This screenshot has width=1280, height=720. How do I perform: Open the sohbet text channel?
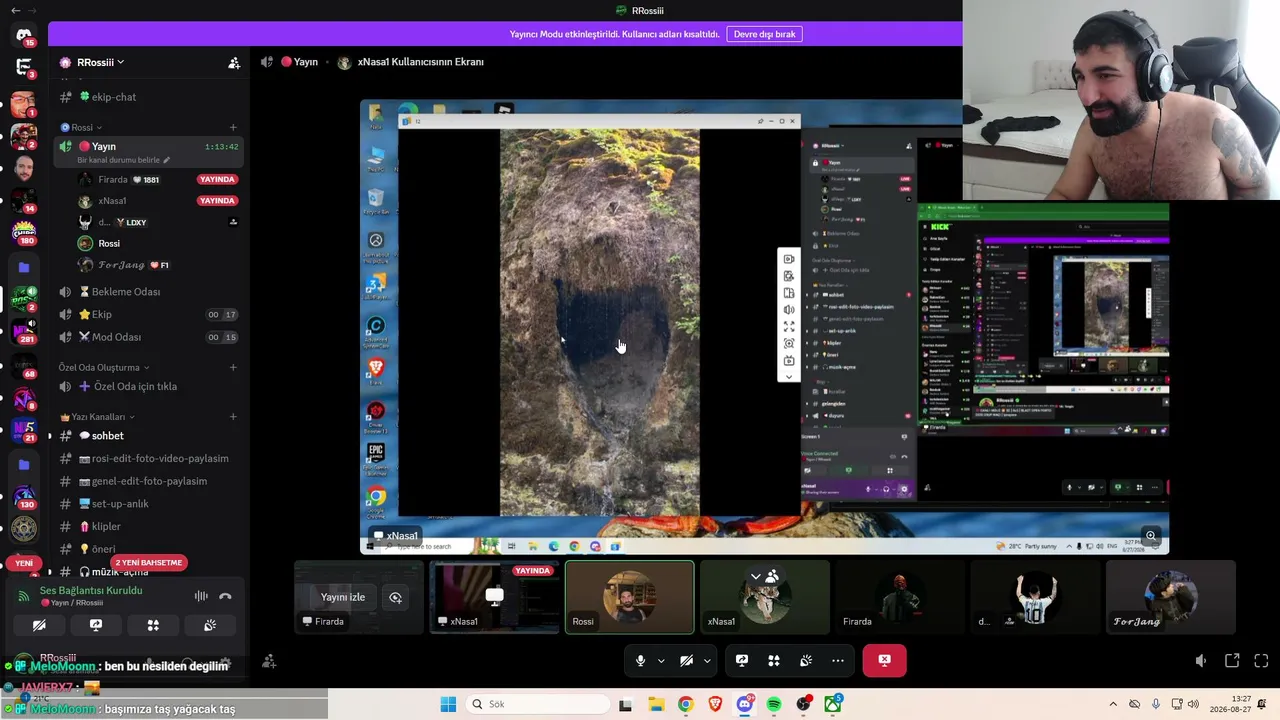coord(149,436)
